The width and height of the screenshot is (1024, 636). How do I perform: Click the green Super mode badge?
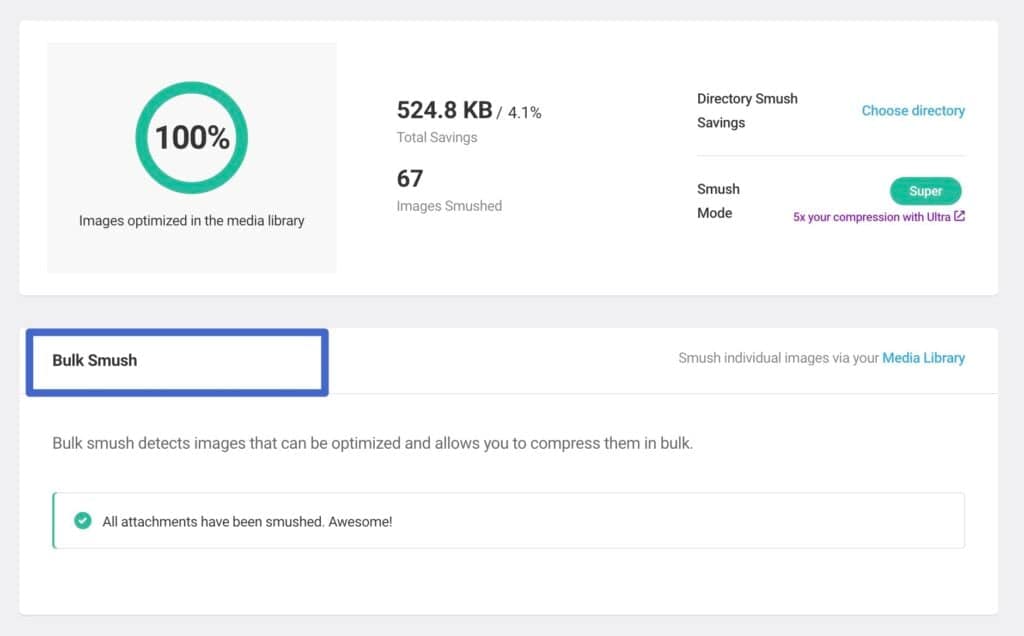[925, 191]
